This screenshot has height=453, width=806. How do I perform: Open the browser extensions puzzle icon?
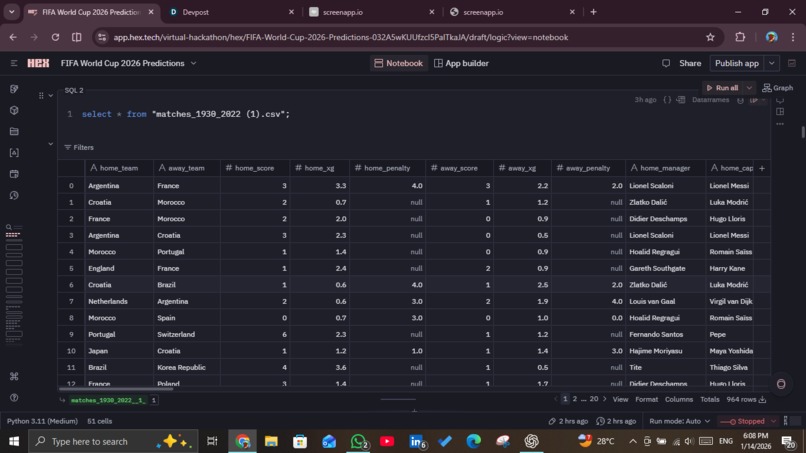[740, 37]
